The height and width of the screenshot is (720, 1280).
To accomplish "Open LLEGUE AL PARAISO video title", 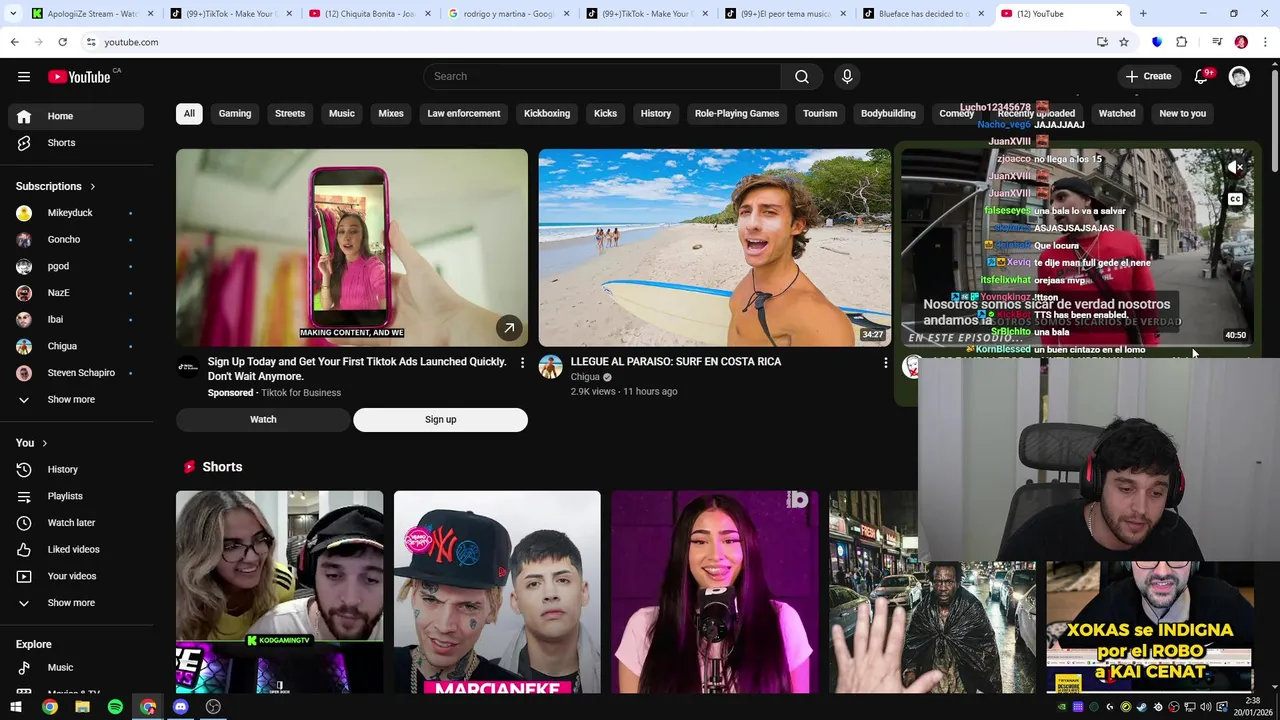I will pos(676,362).
